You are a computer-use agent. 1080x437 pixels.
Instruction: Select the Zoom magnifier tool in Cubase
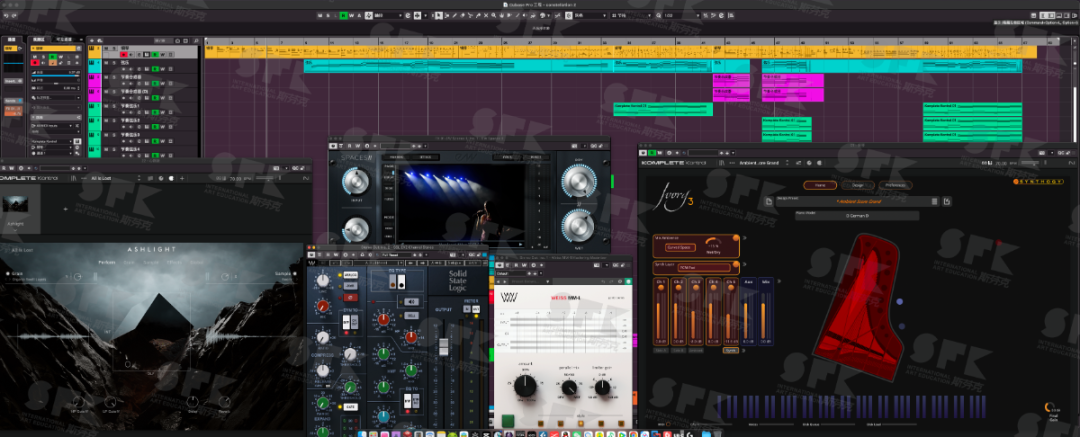click(494, 15)
